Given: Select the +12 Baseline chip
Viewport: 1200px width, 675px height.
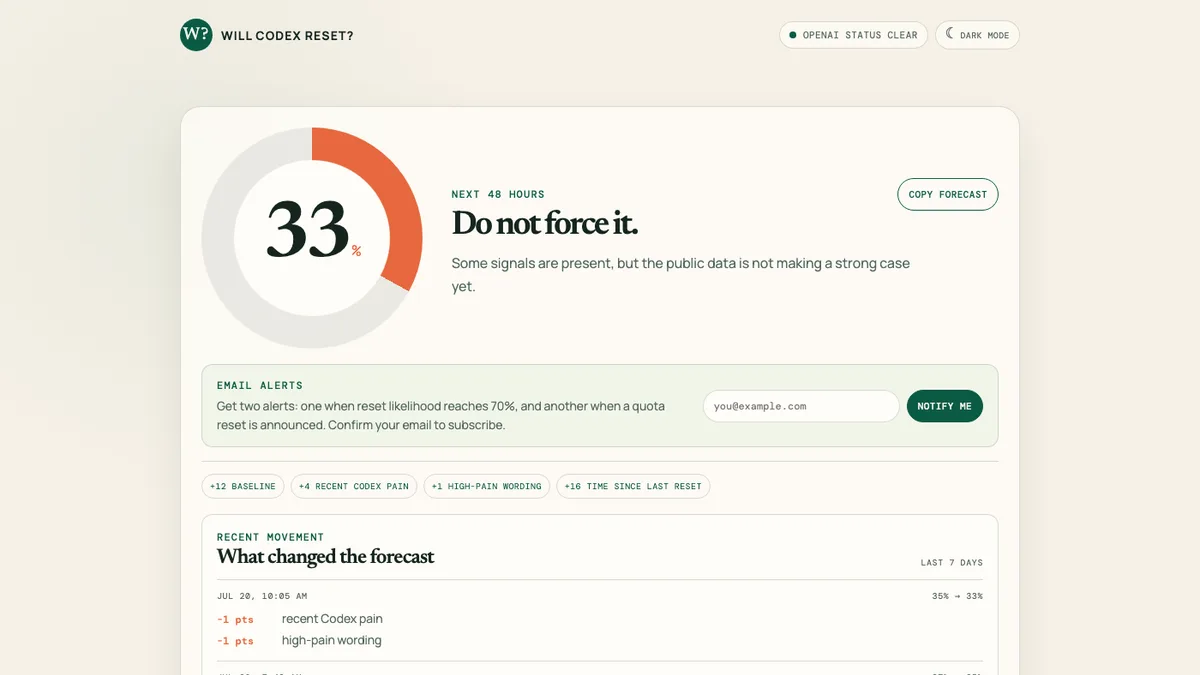Looking at the screenshot, I should click(x=243, y=486).
